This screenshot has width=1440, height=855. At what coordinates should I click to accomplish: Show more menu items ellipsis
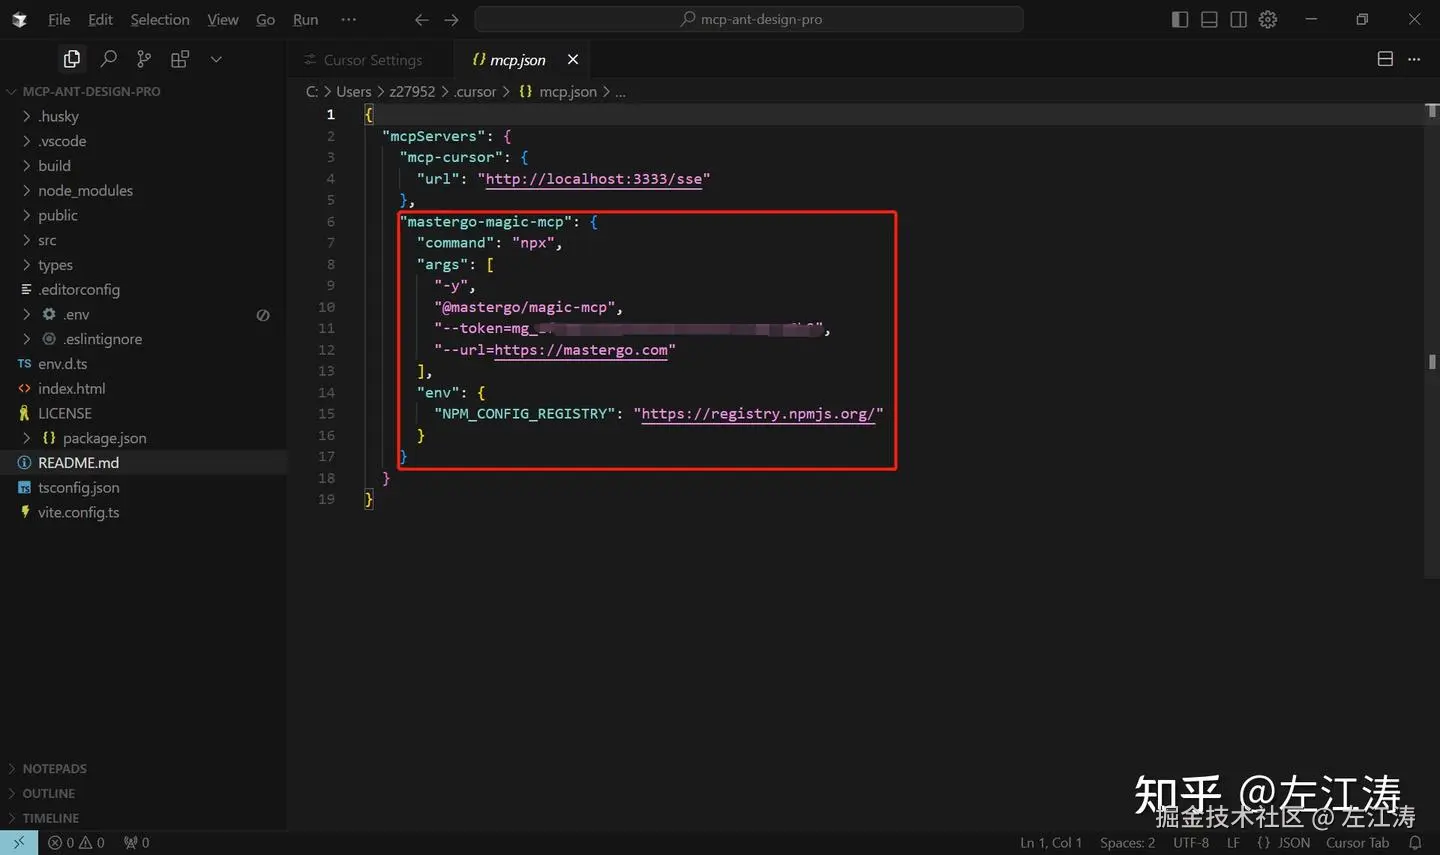[348, 19]
